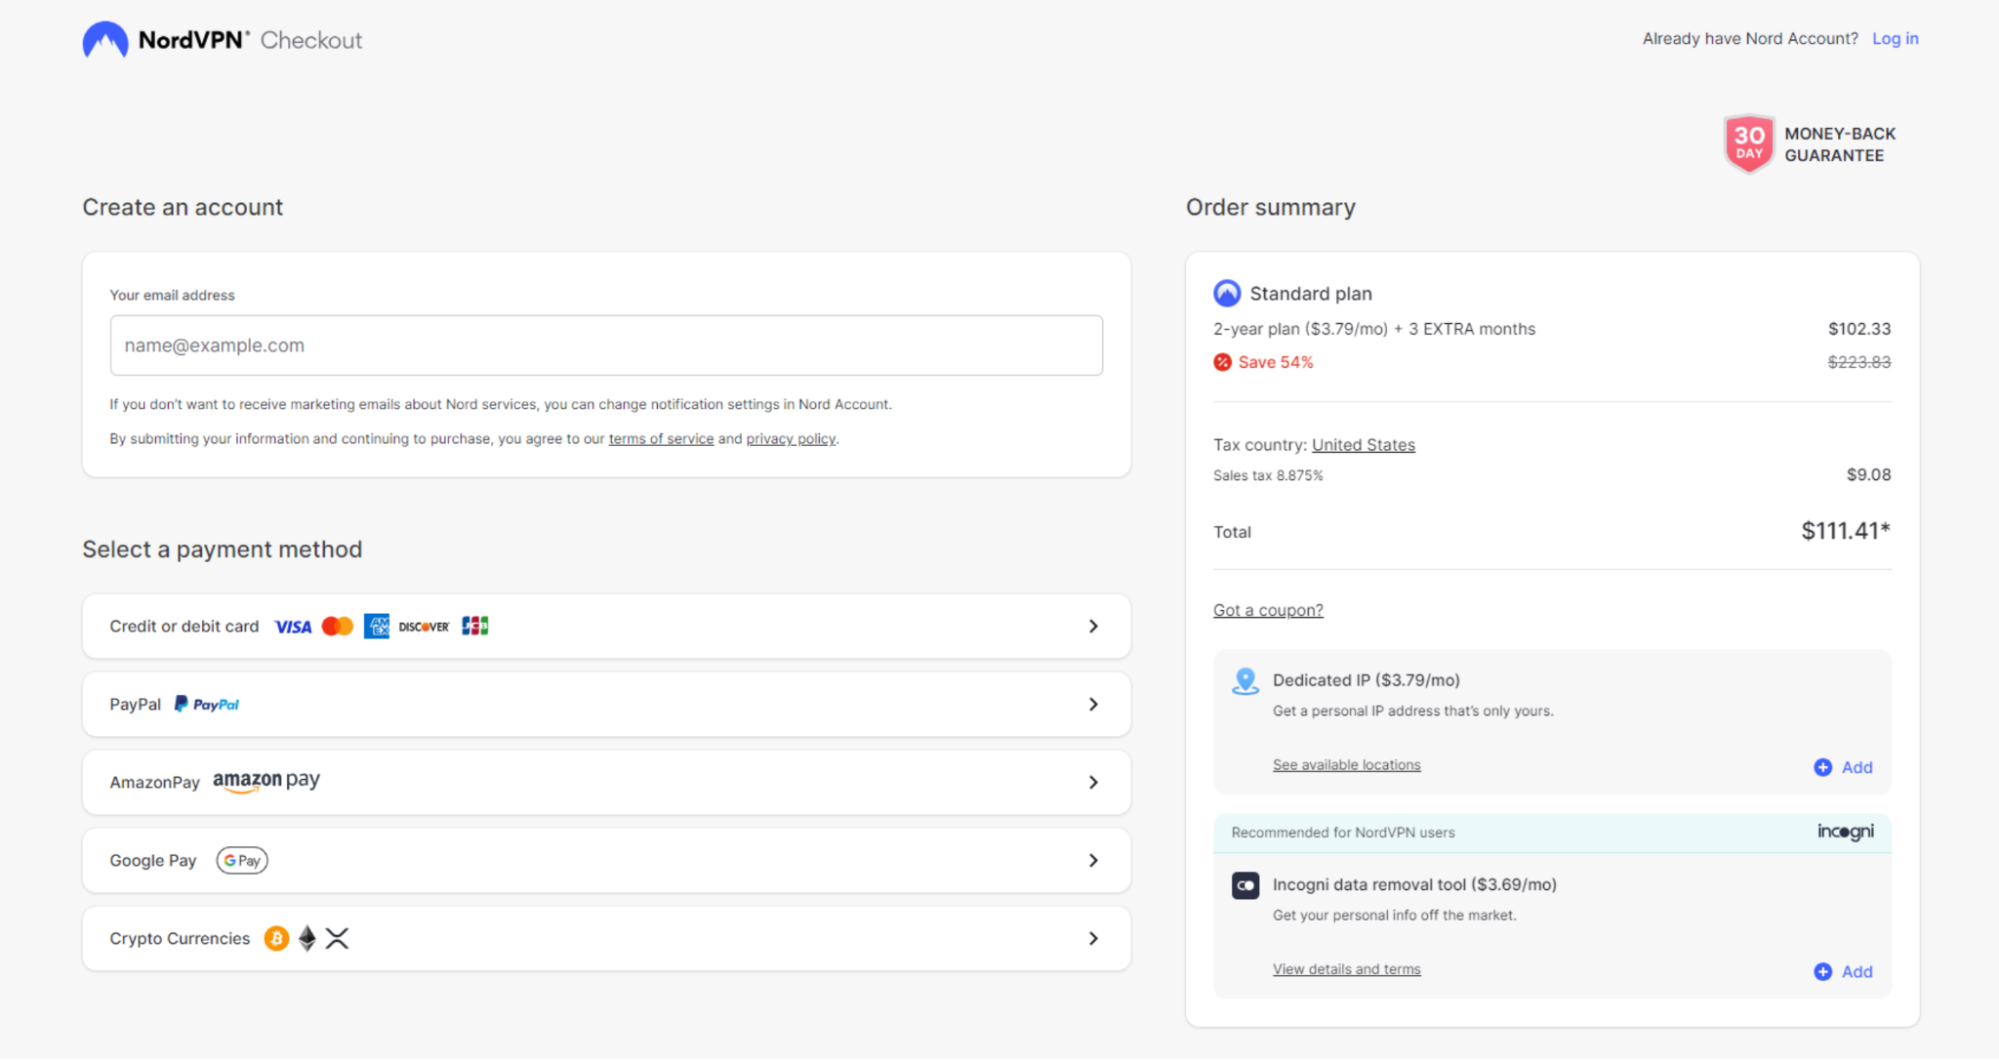Click the Dedicated IP location pin icon
This screenshot has height=1060, width=1999.
[x=1245, y=681]
